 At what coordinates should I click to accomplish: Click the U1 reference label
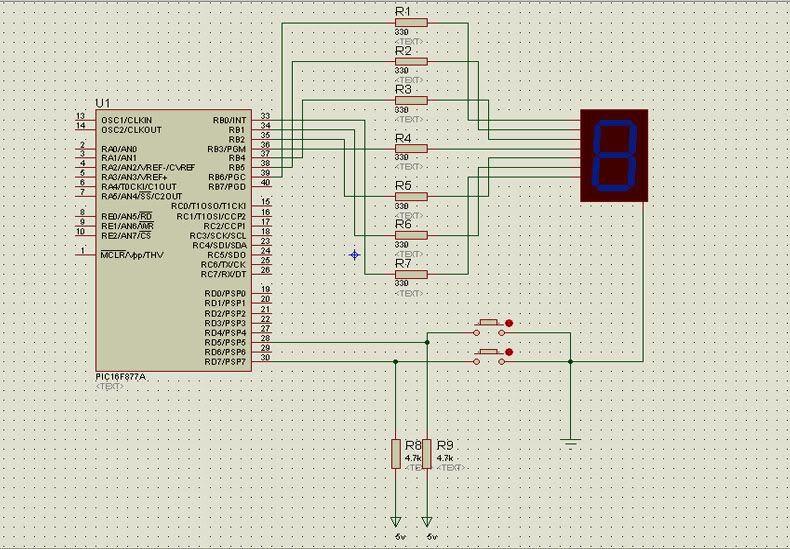(103, 103)
